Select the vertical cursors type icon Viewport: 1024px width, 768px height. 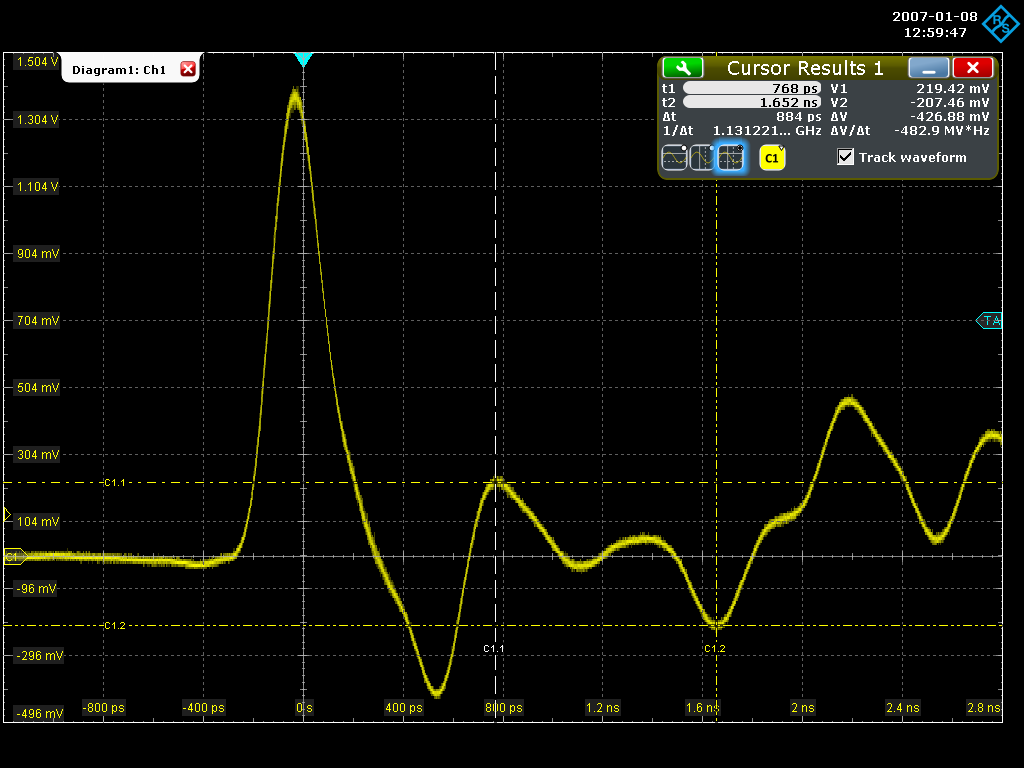(702, 157)
